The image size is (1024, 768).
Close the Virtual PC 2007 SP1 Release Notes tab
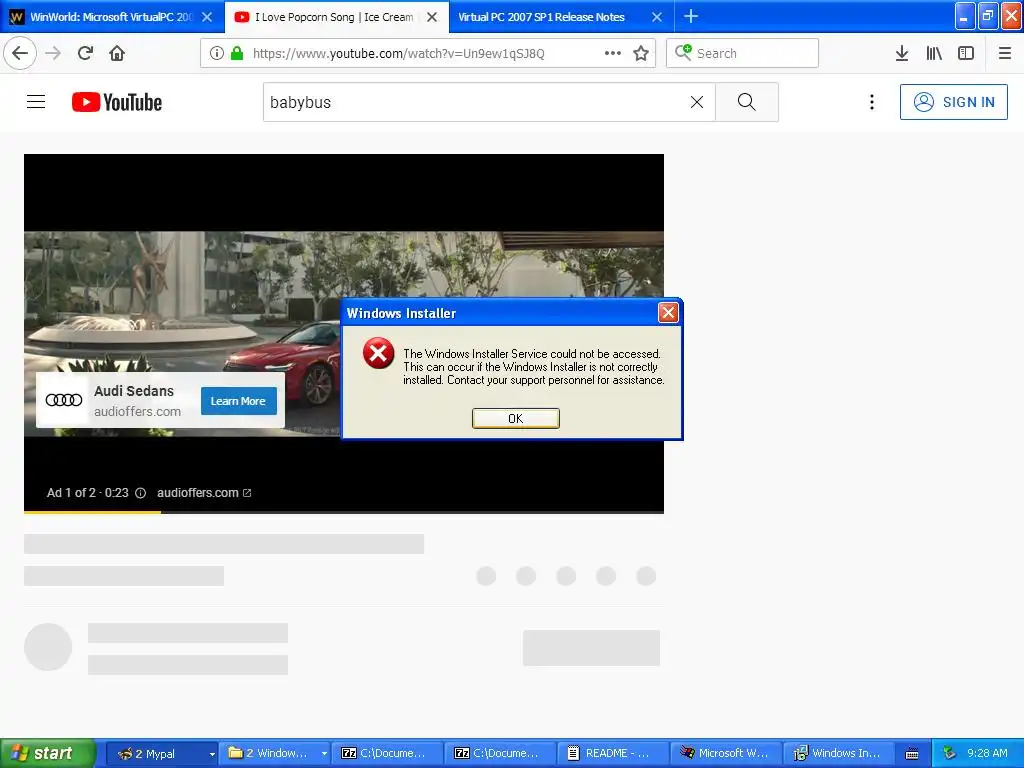tap(657, 17)
